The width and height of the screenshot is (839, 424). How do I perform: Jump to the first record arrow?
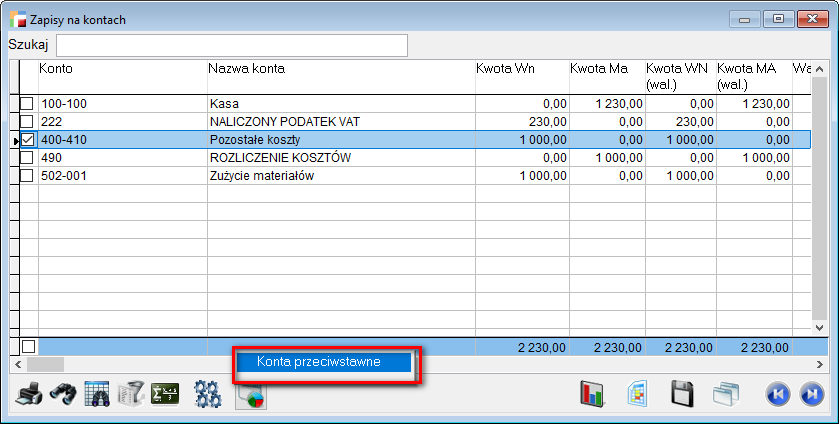[x=776, y=394]
